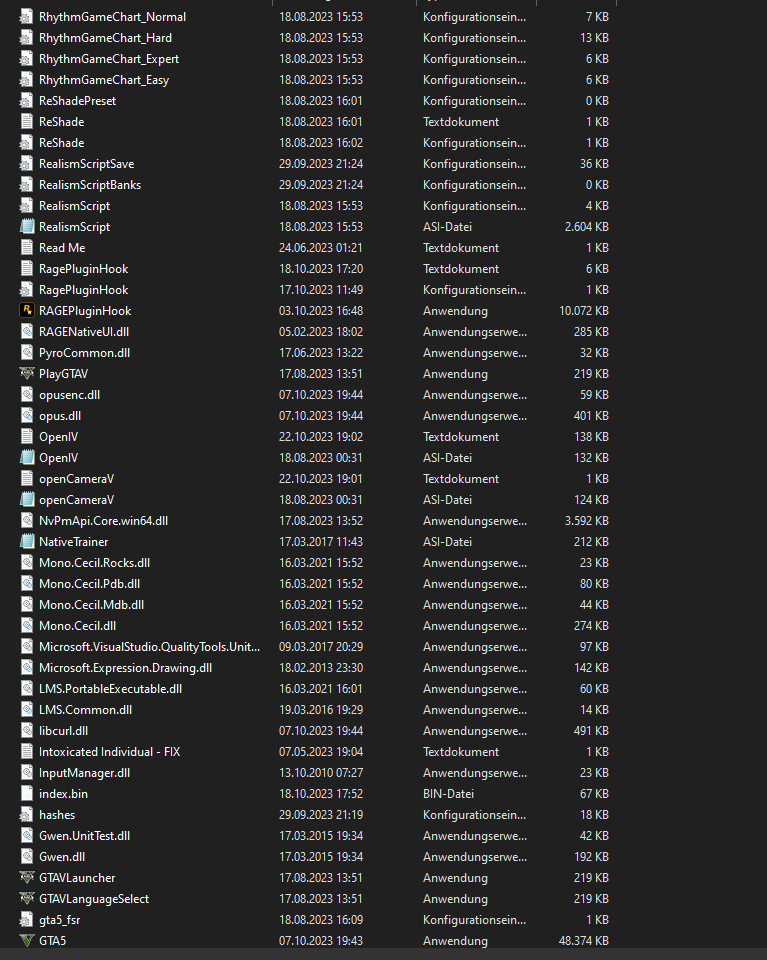Select the RealismScript configuration file name
Screen dimensions: 767x960
tap(75, 206)
